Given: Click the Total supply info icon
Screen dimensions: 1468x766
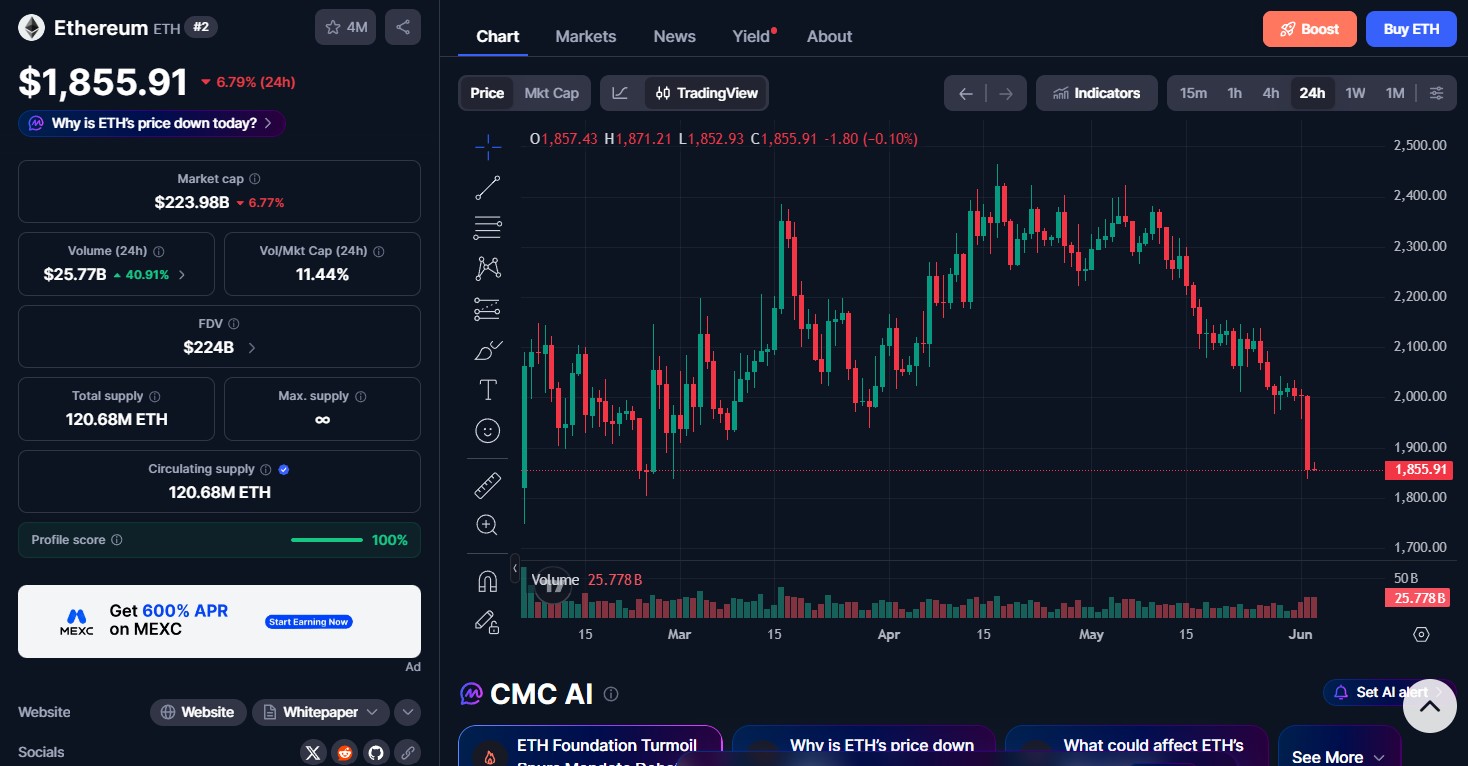Looking at the screenshot, I should [154, 397].
